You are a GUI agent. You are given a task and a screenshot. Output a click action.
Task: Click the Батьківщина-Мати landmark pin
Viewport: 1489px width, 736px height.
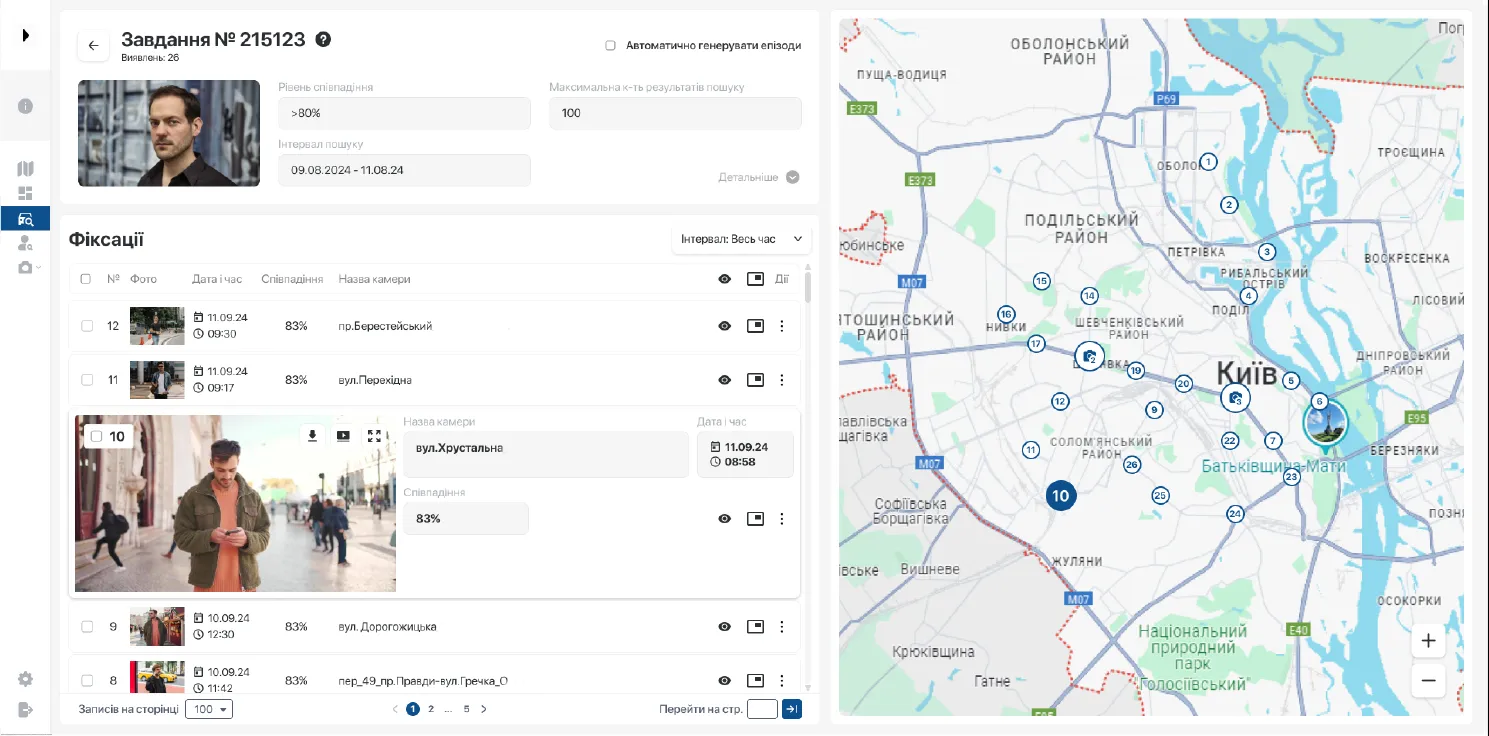pos(1325,424)
